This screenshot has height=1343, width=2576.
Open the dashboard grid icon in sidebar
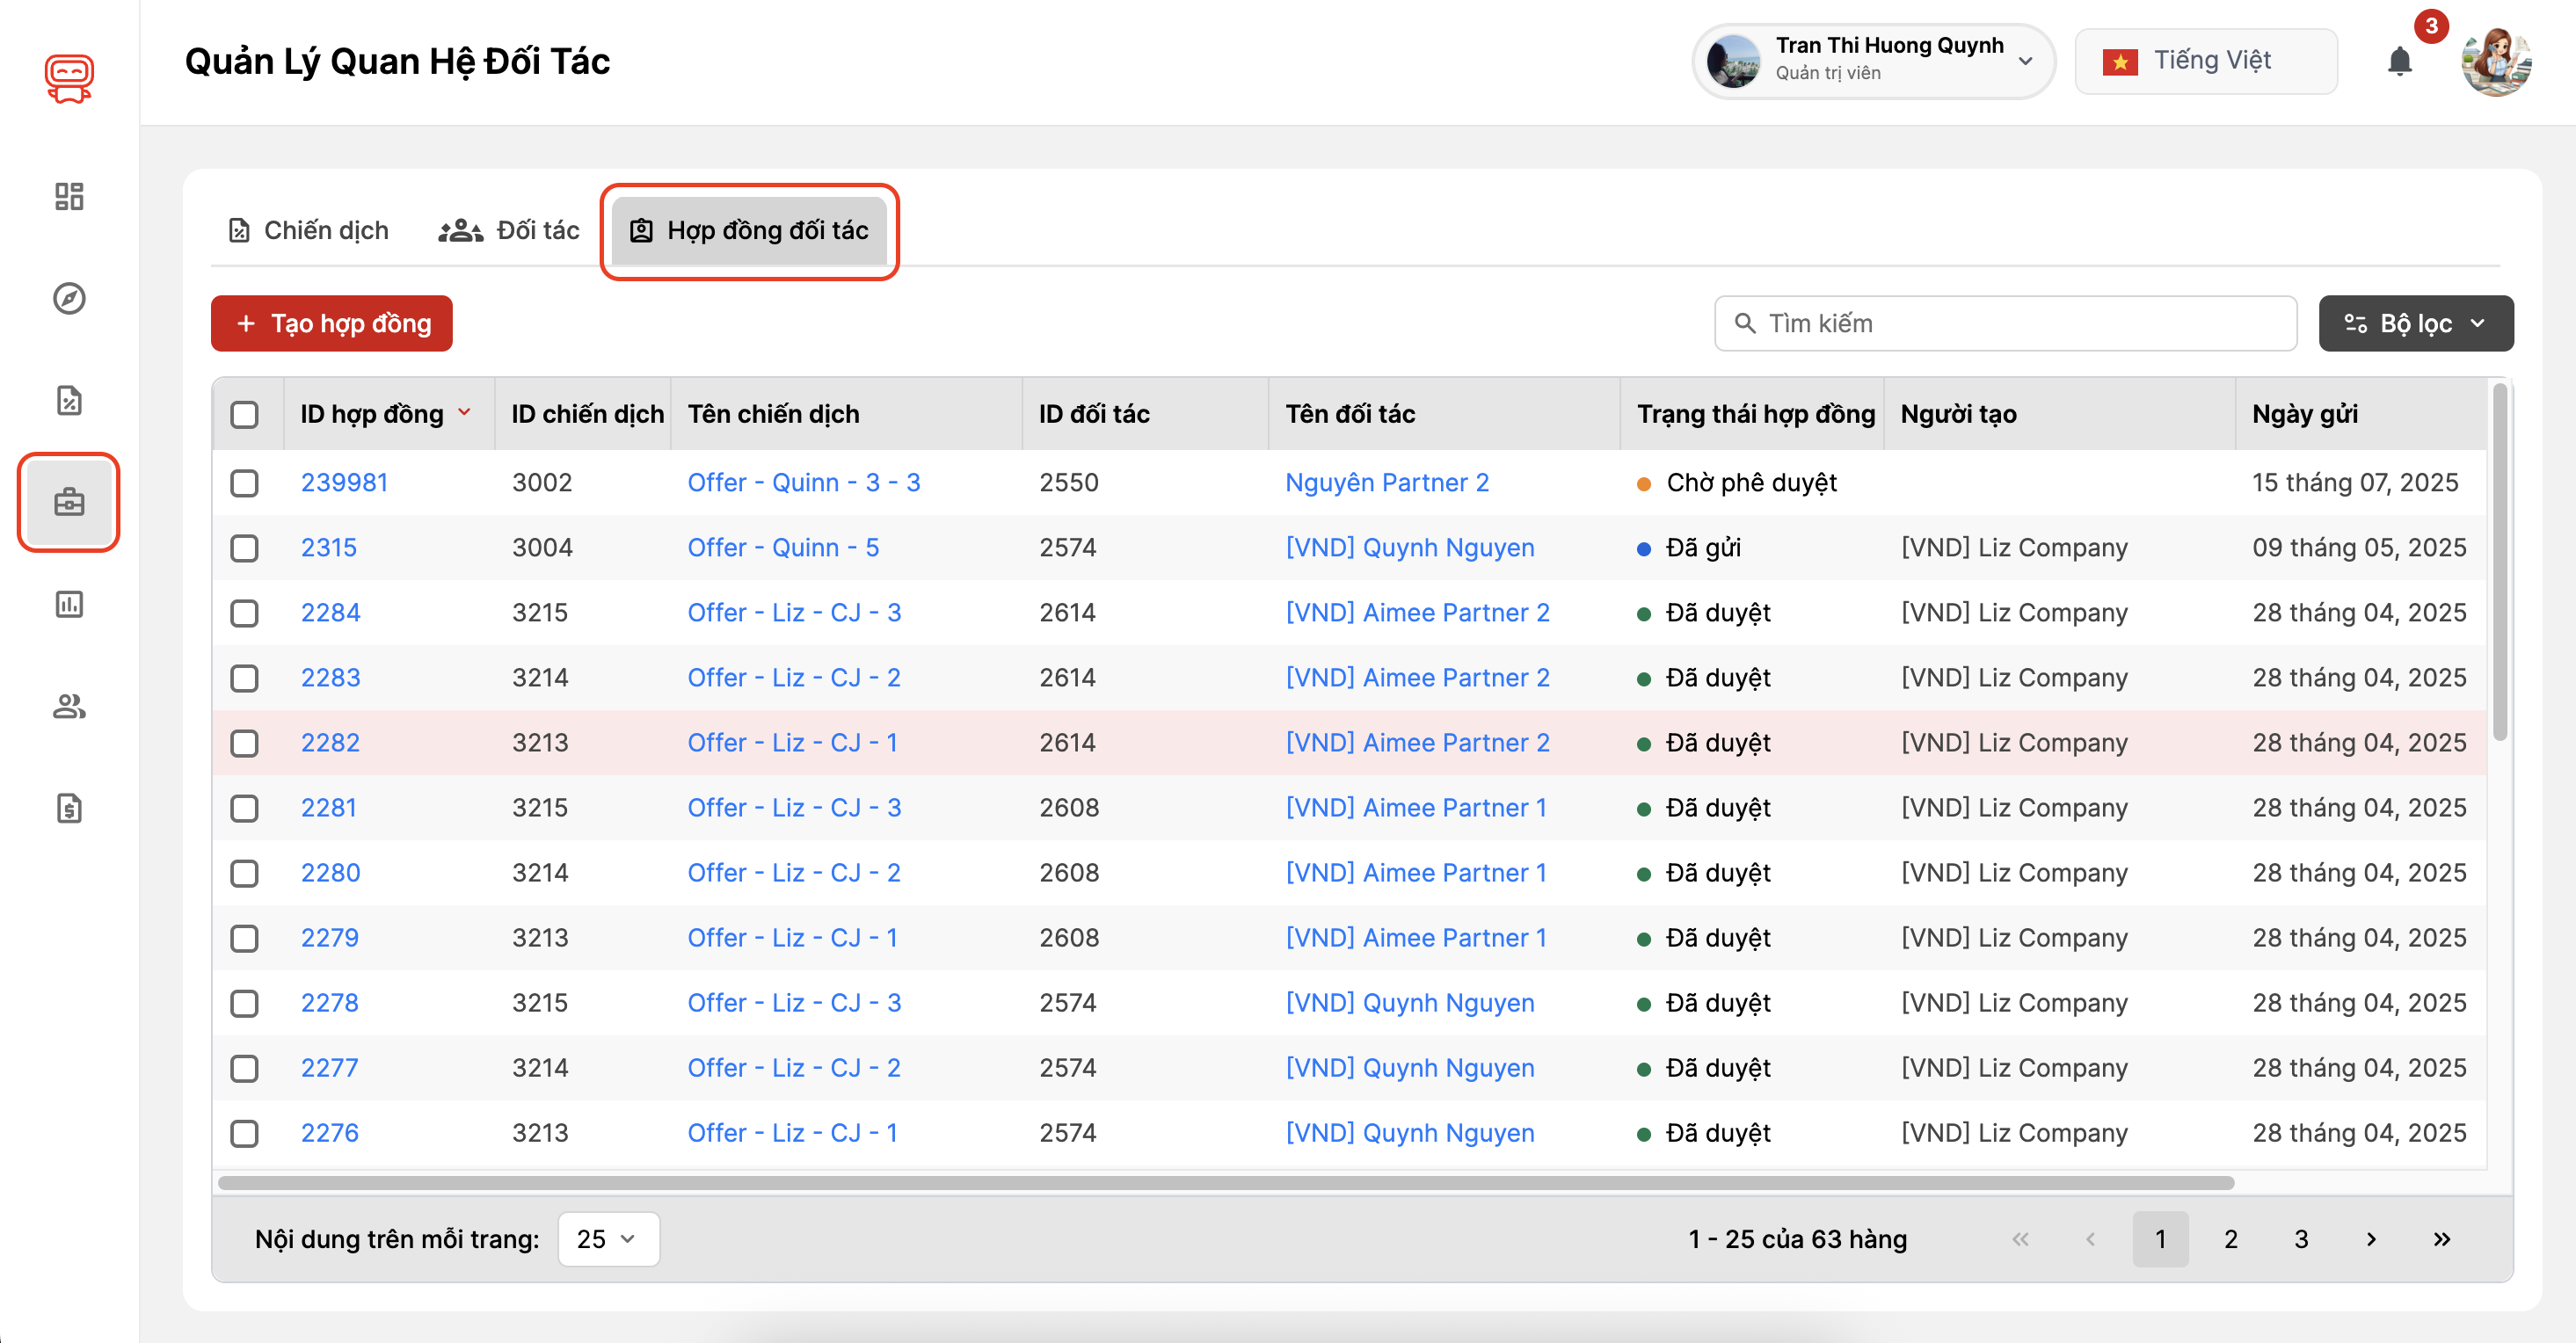point(69,196)
